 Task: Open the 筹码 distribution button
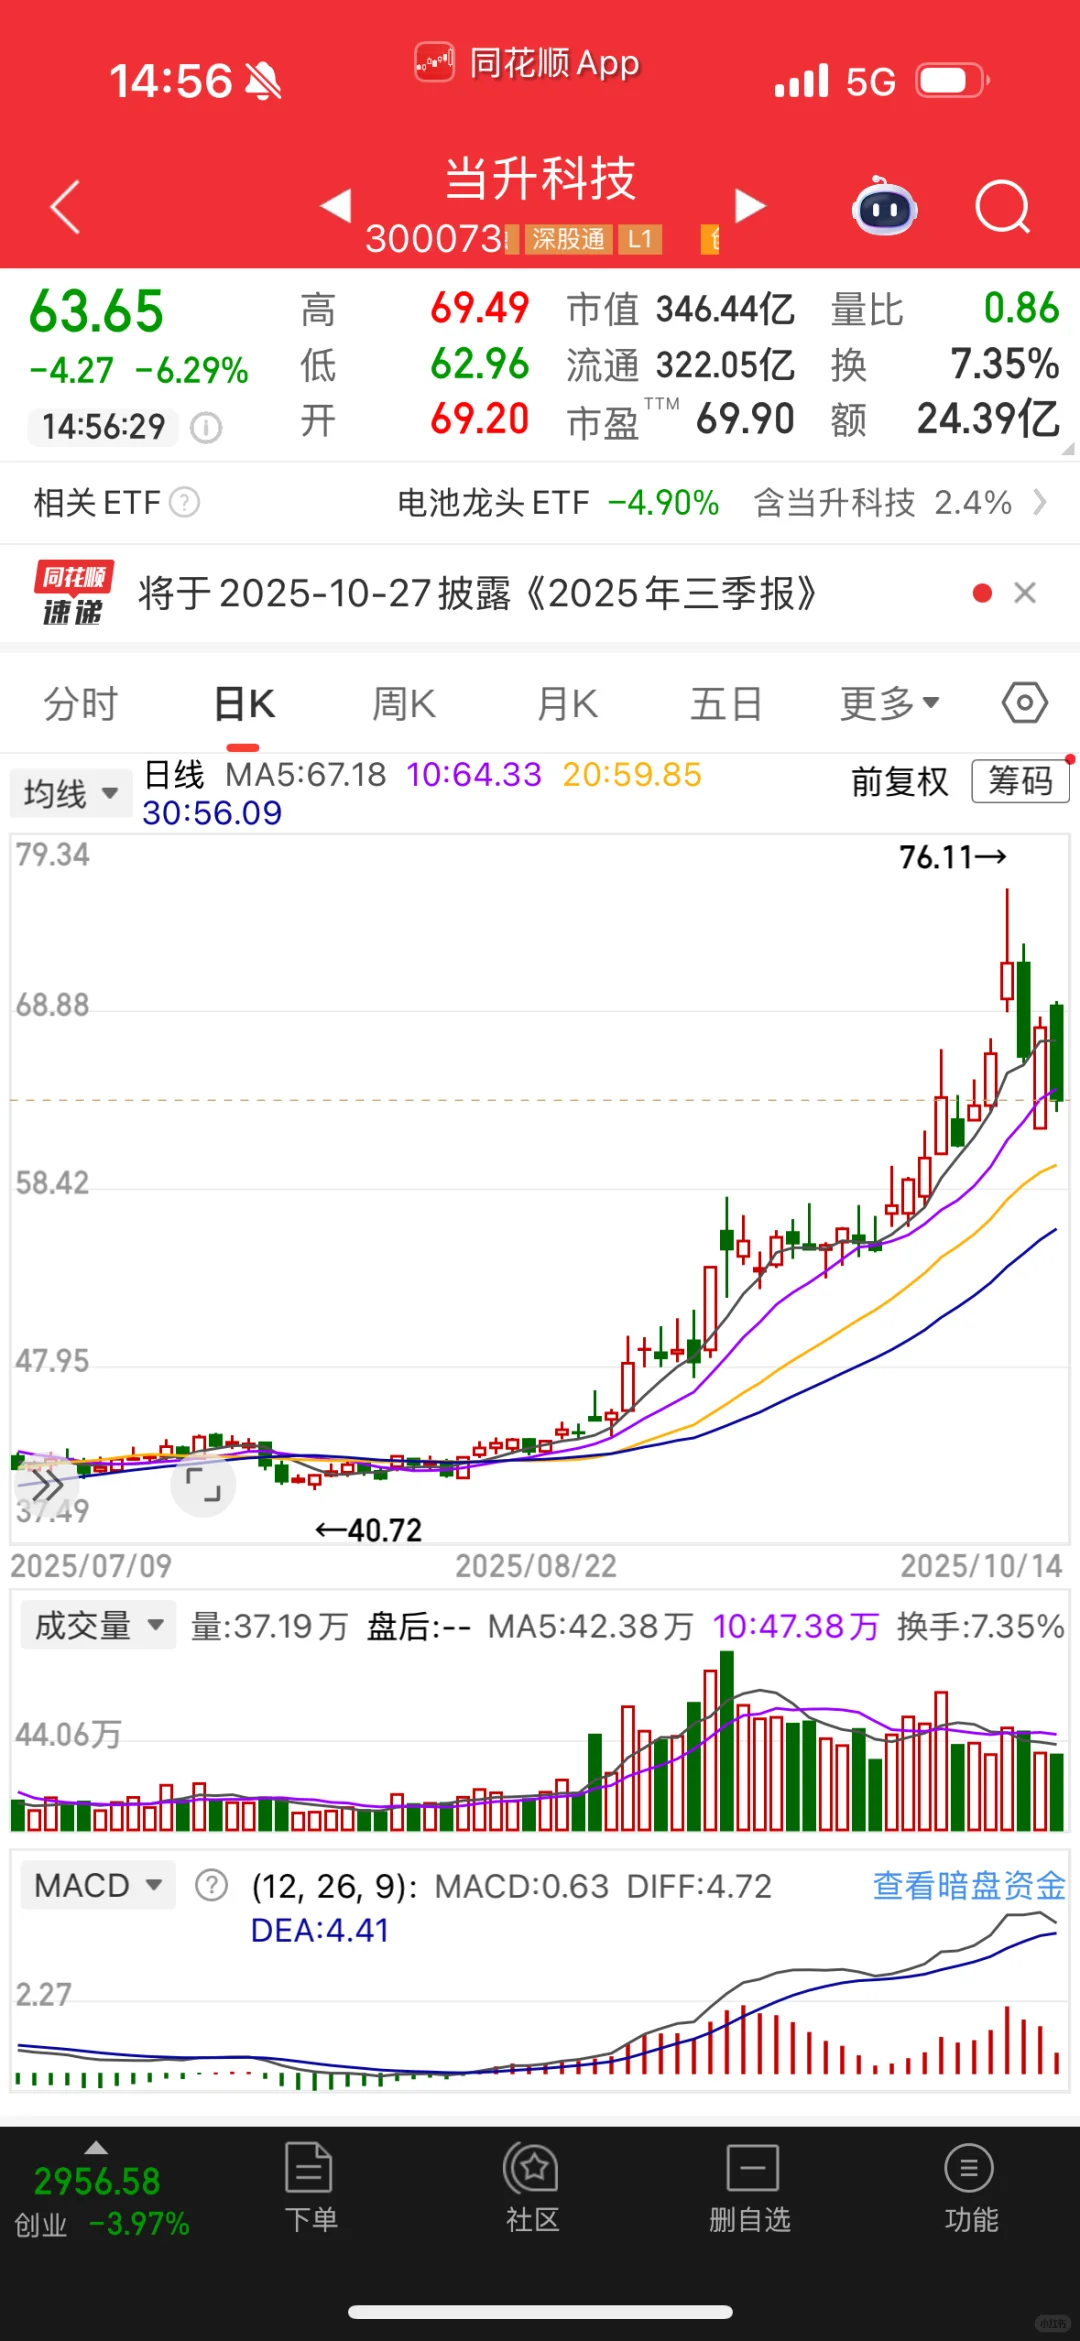1020,781
